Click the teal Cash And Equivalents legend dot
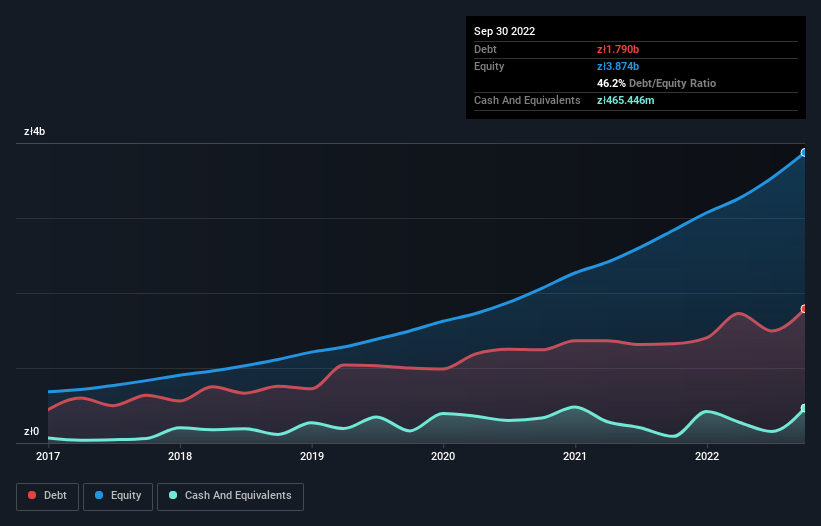This screenshot has width=821, height=526. tap(173, 495)
